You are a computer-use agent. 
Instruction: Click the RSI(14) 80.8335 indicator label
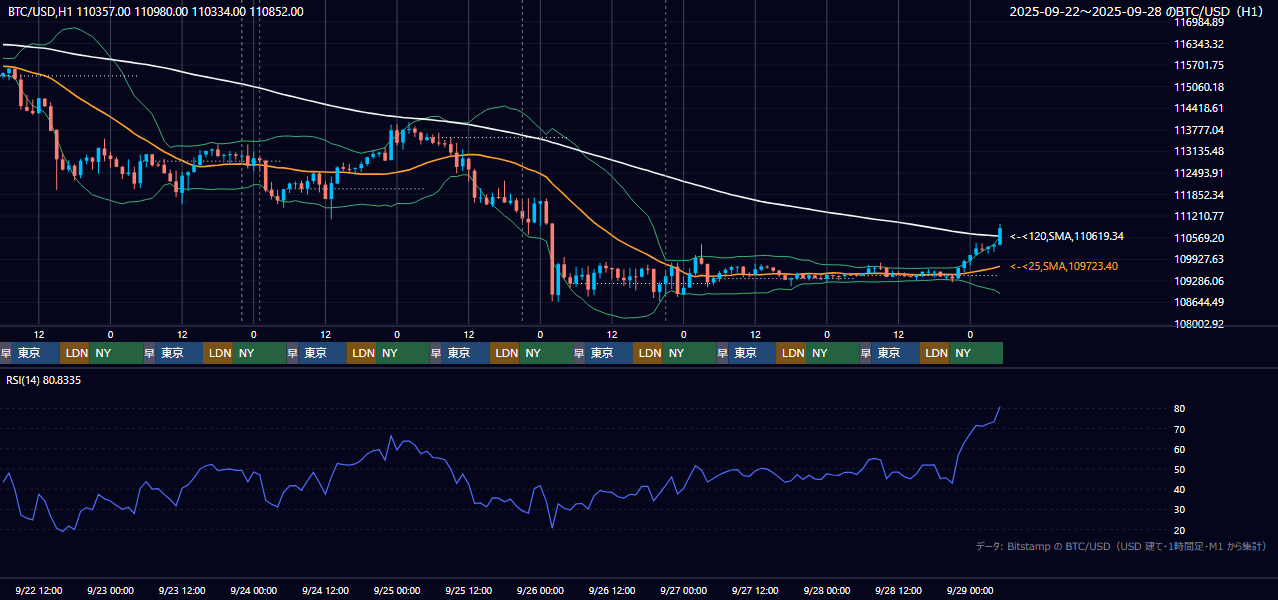[45, 381]
